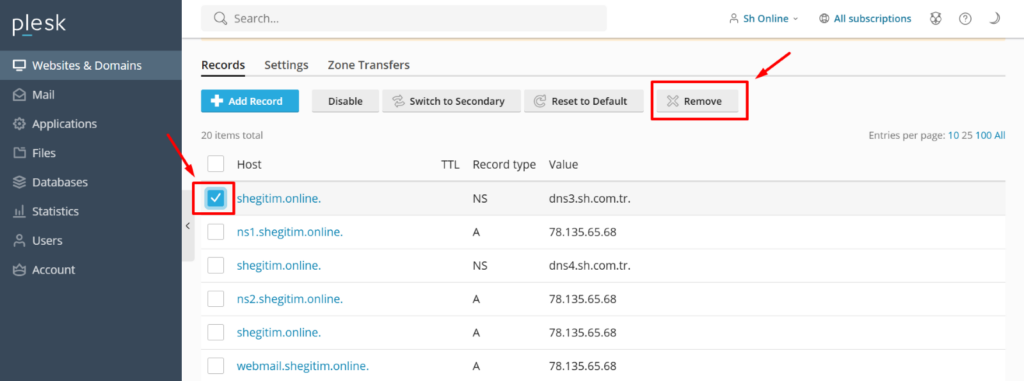Check the ns1.shegitim.online. record checkbox

[216, 231]
